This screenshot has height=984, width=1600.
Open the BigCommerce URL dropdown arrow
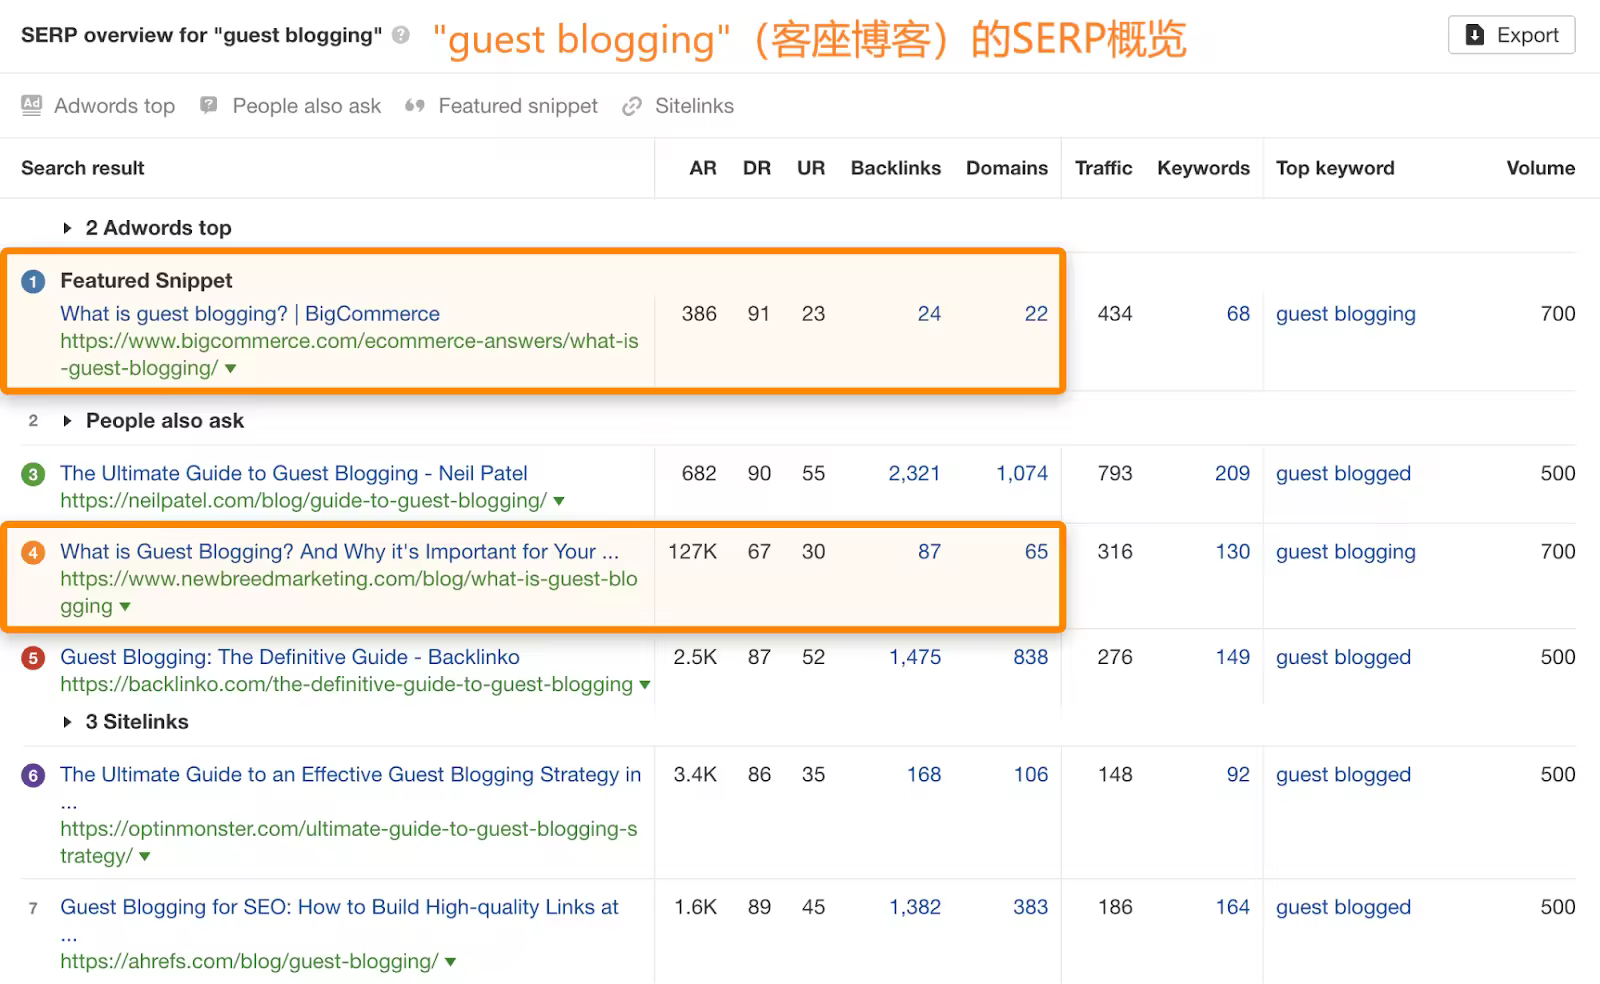point(231,369)
